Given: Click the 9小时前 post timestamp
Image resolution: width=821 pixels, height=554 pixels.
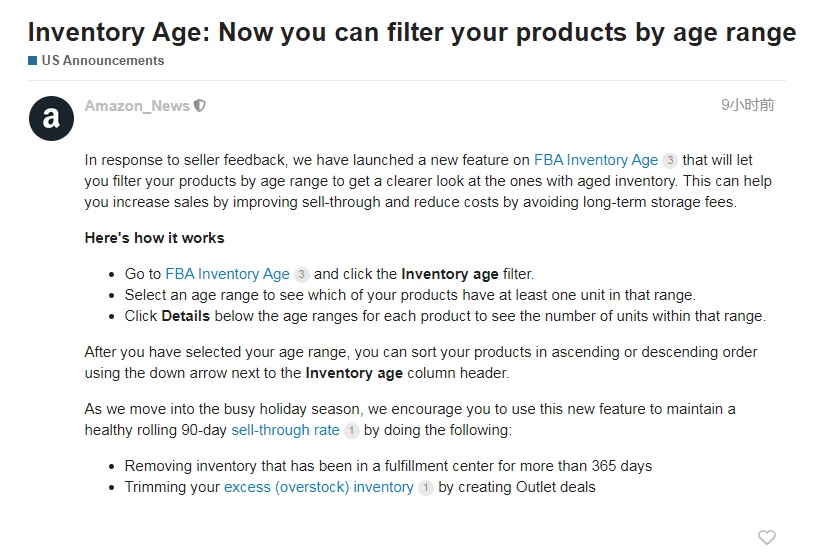Looking at the screenshot, I should [x=747, y=105].
